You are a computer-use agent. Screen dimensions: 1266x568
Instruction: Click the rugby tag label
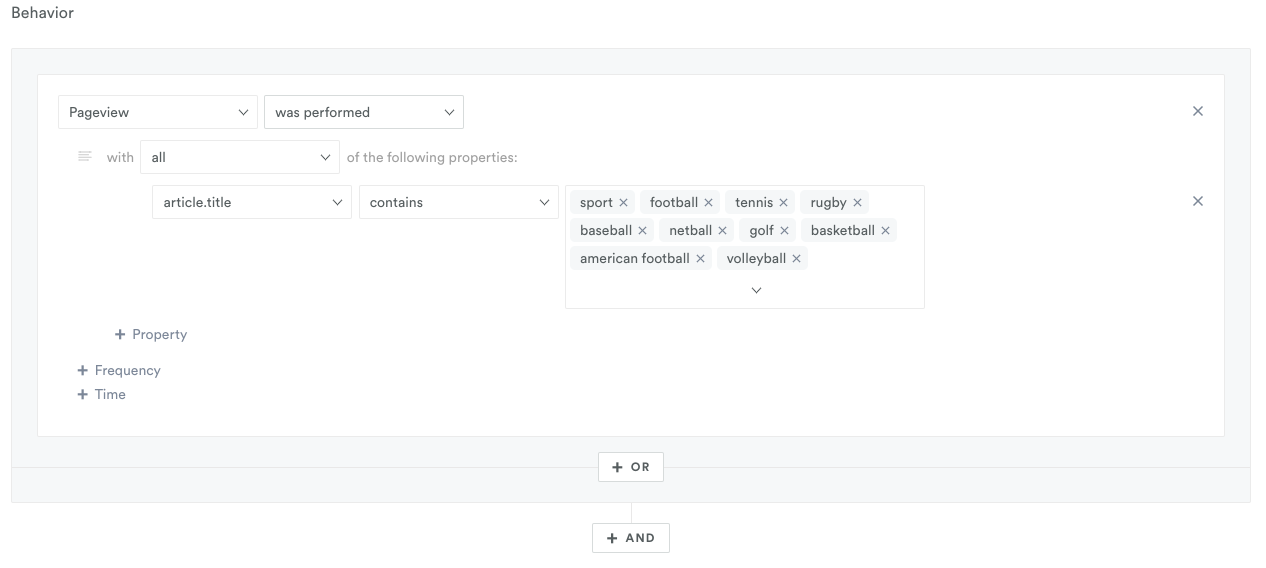pos(828,203)
